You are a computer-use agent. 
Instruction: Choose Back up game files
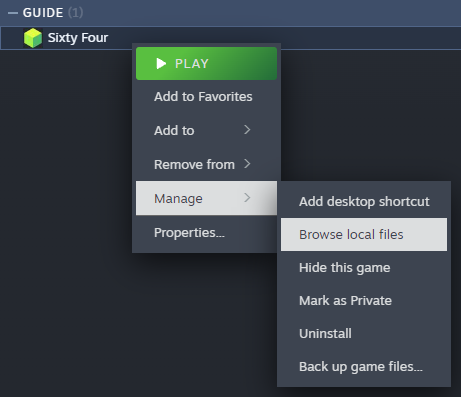coord(364,367)
